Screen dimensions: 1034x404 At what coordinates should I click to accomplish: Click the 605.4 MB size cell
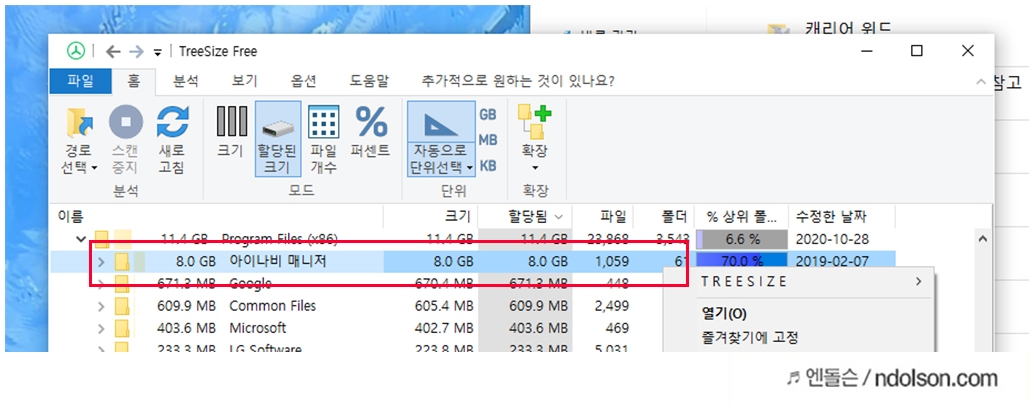click(443, 306)
